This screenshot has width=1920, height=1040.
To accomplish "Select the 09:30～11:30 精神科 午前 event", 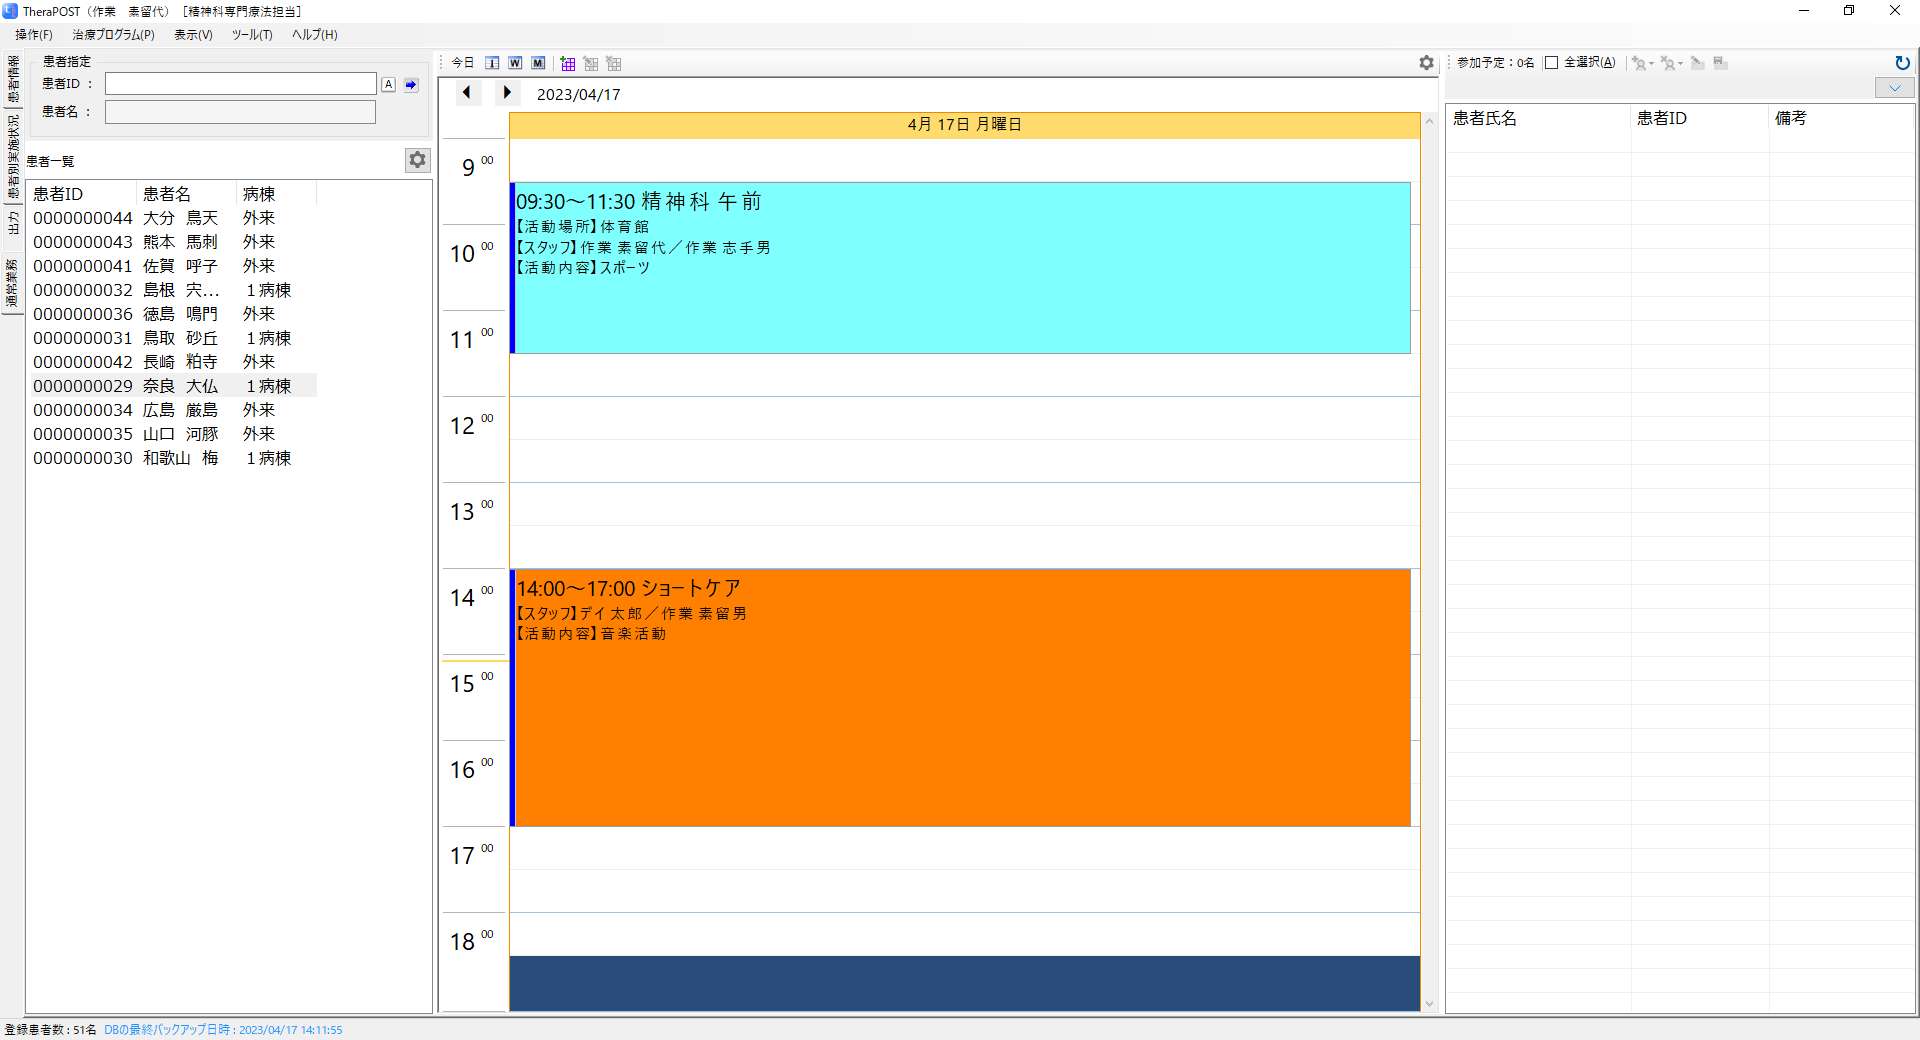I will (961, 268).
